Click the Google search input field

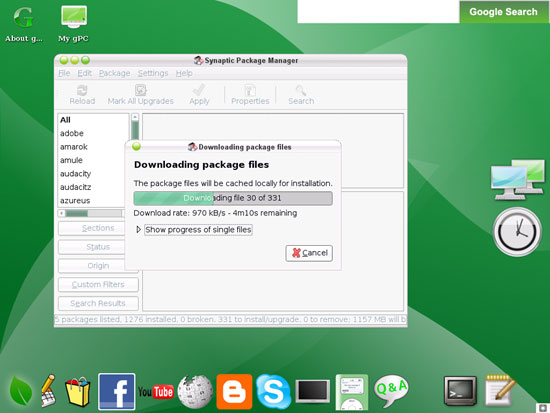click(x=378, y=12)
